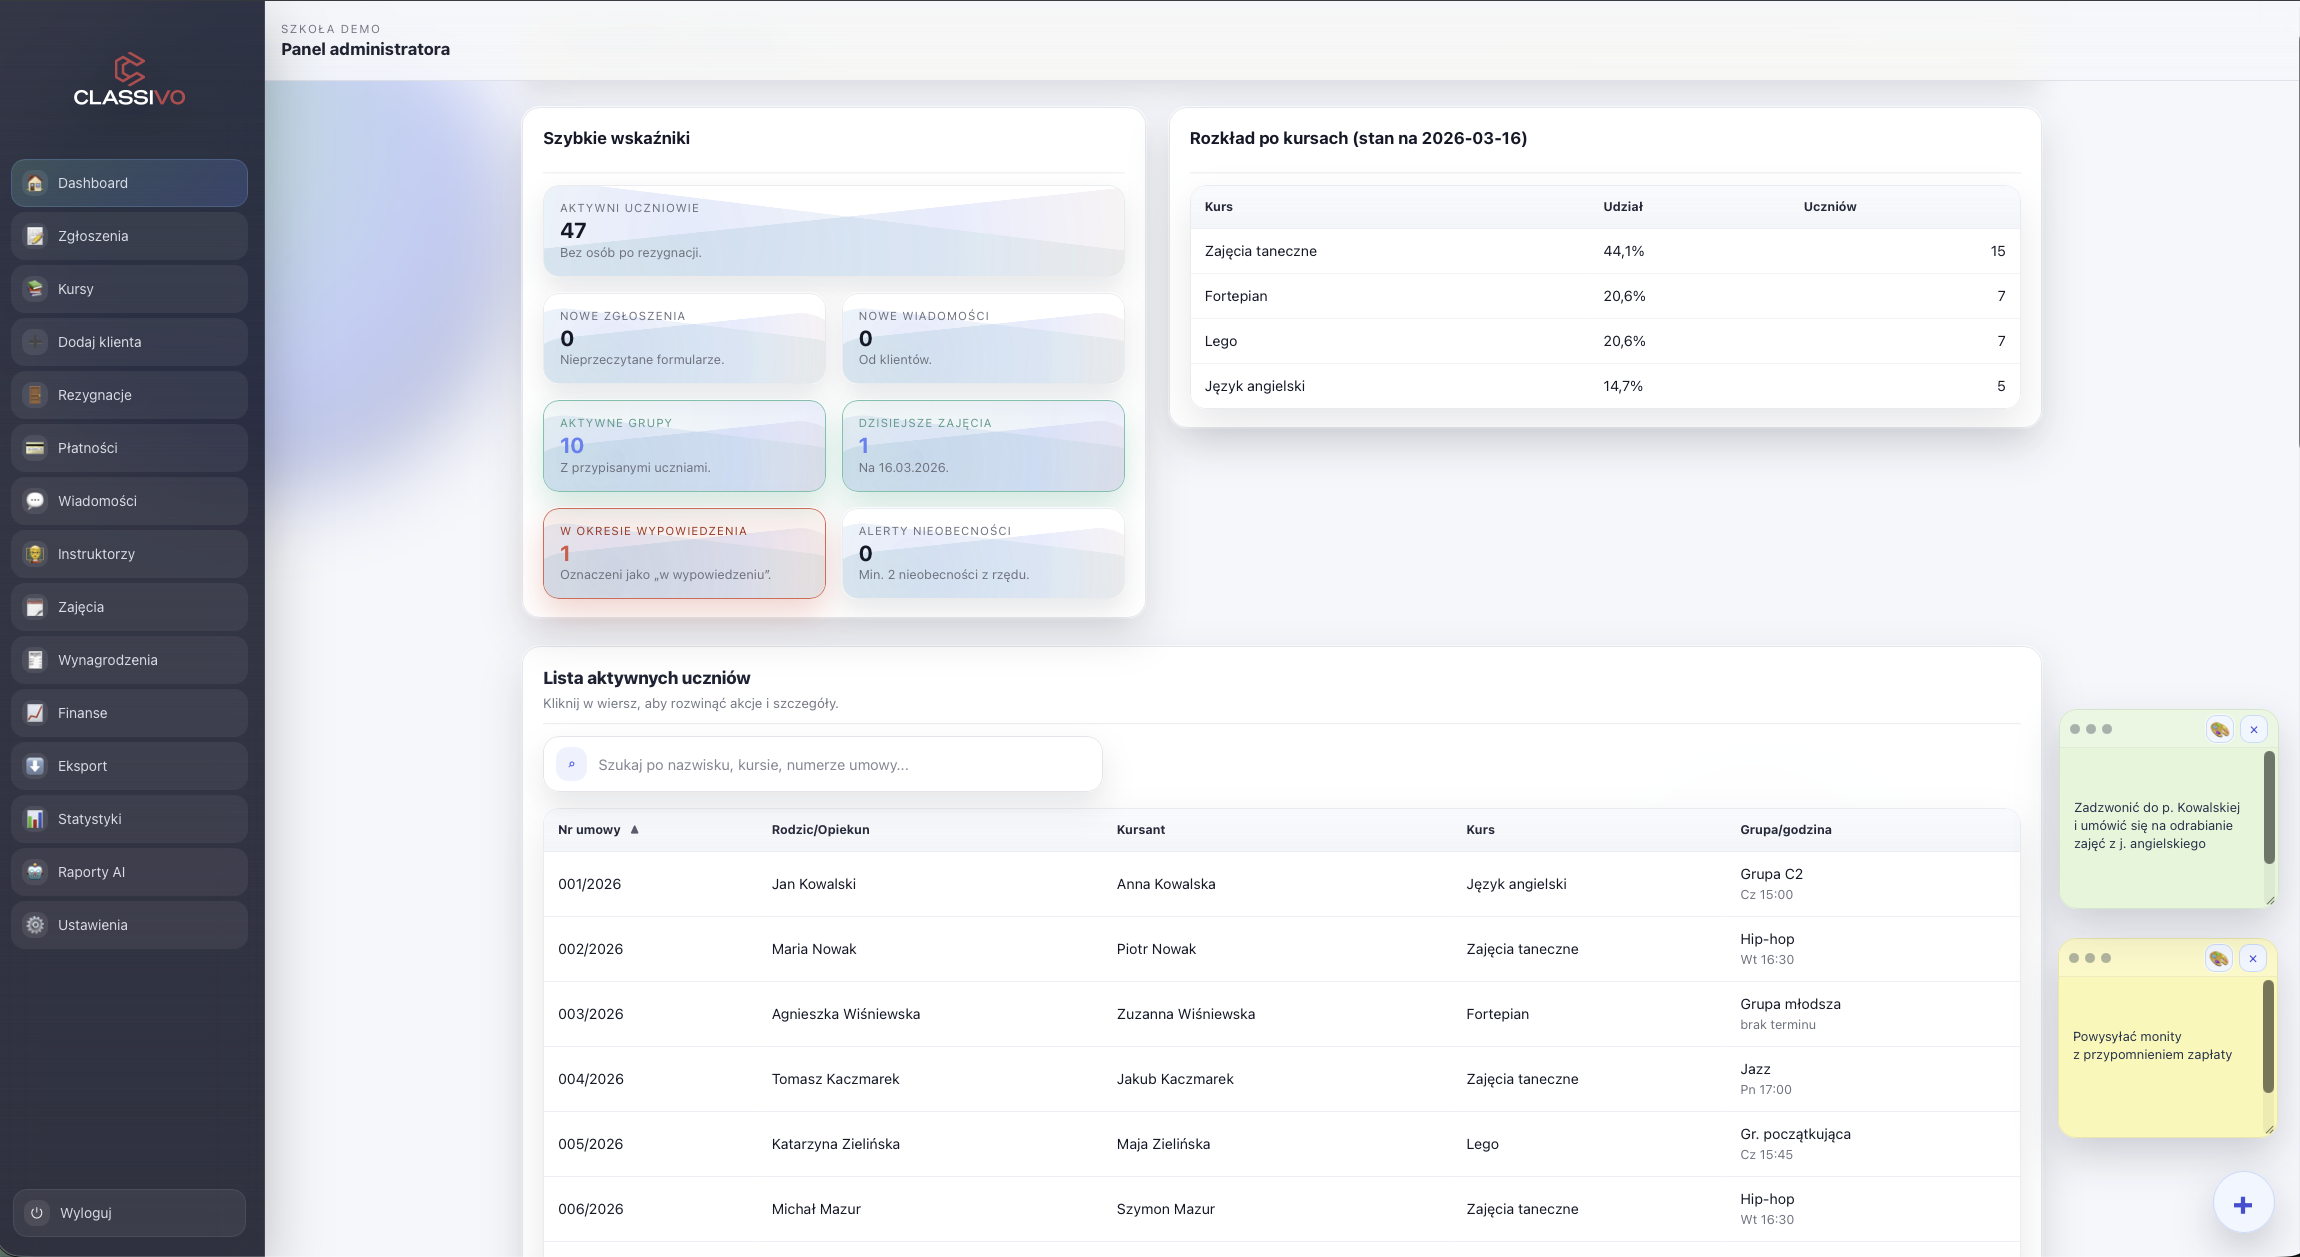Click the green sticky note scrollbar
Screen dimensions: 2300x1257
(x=2269, y=808)
